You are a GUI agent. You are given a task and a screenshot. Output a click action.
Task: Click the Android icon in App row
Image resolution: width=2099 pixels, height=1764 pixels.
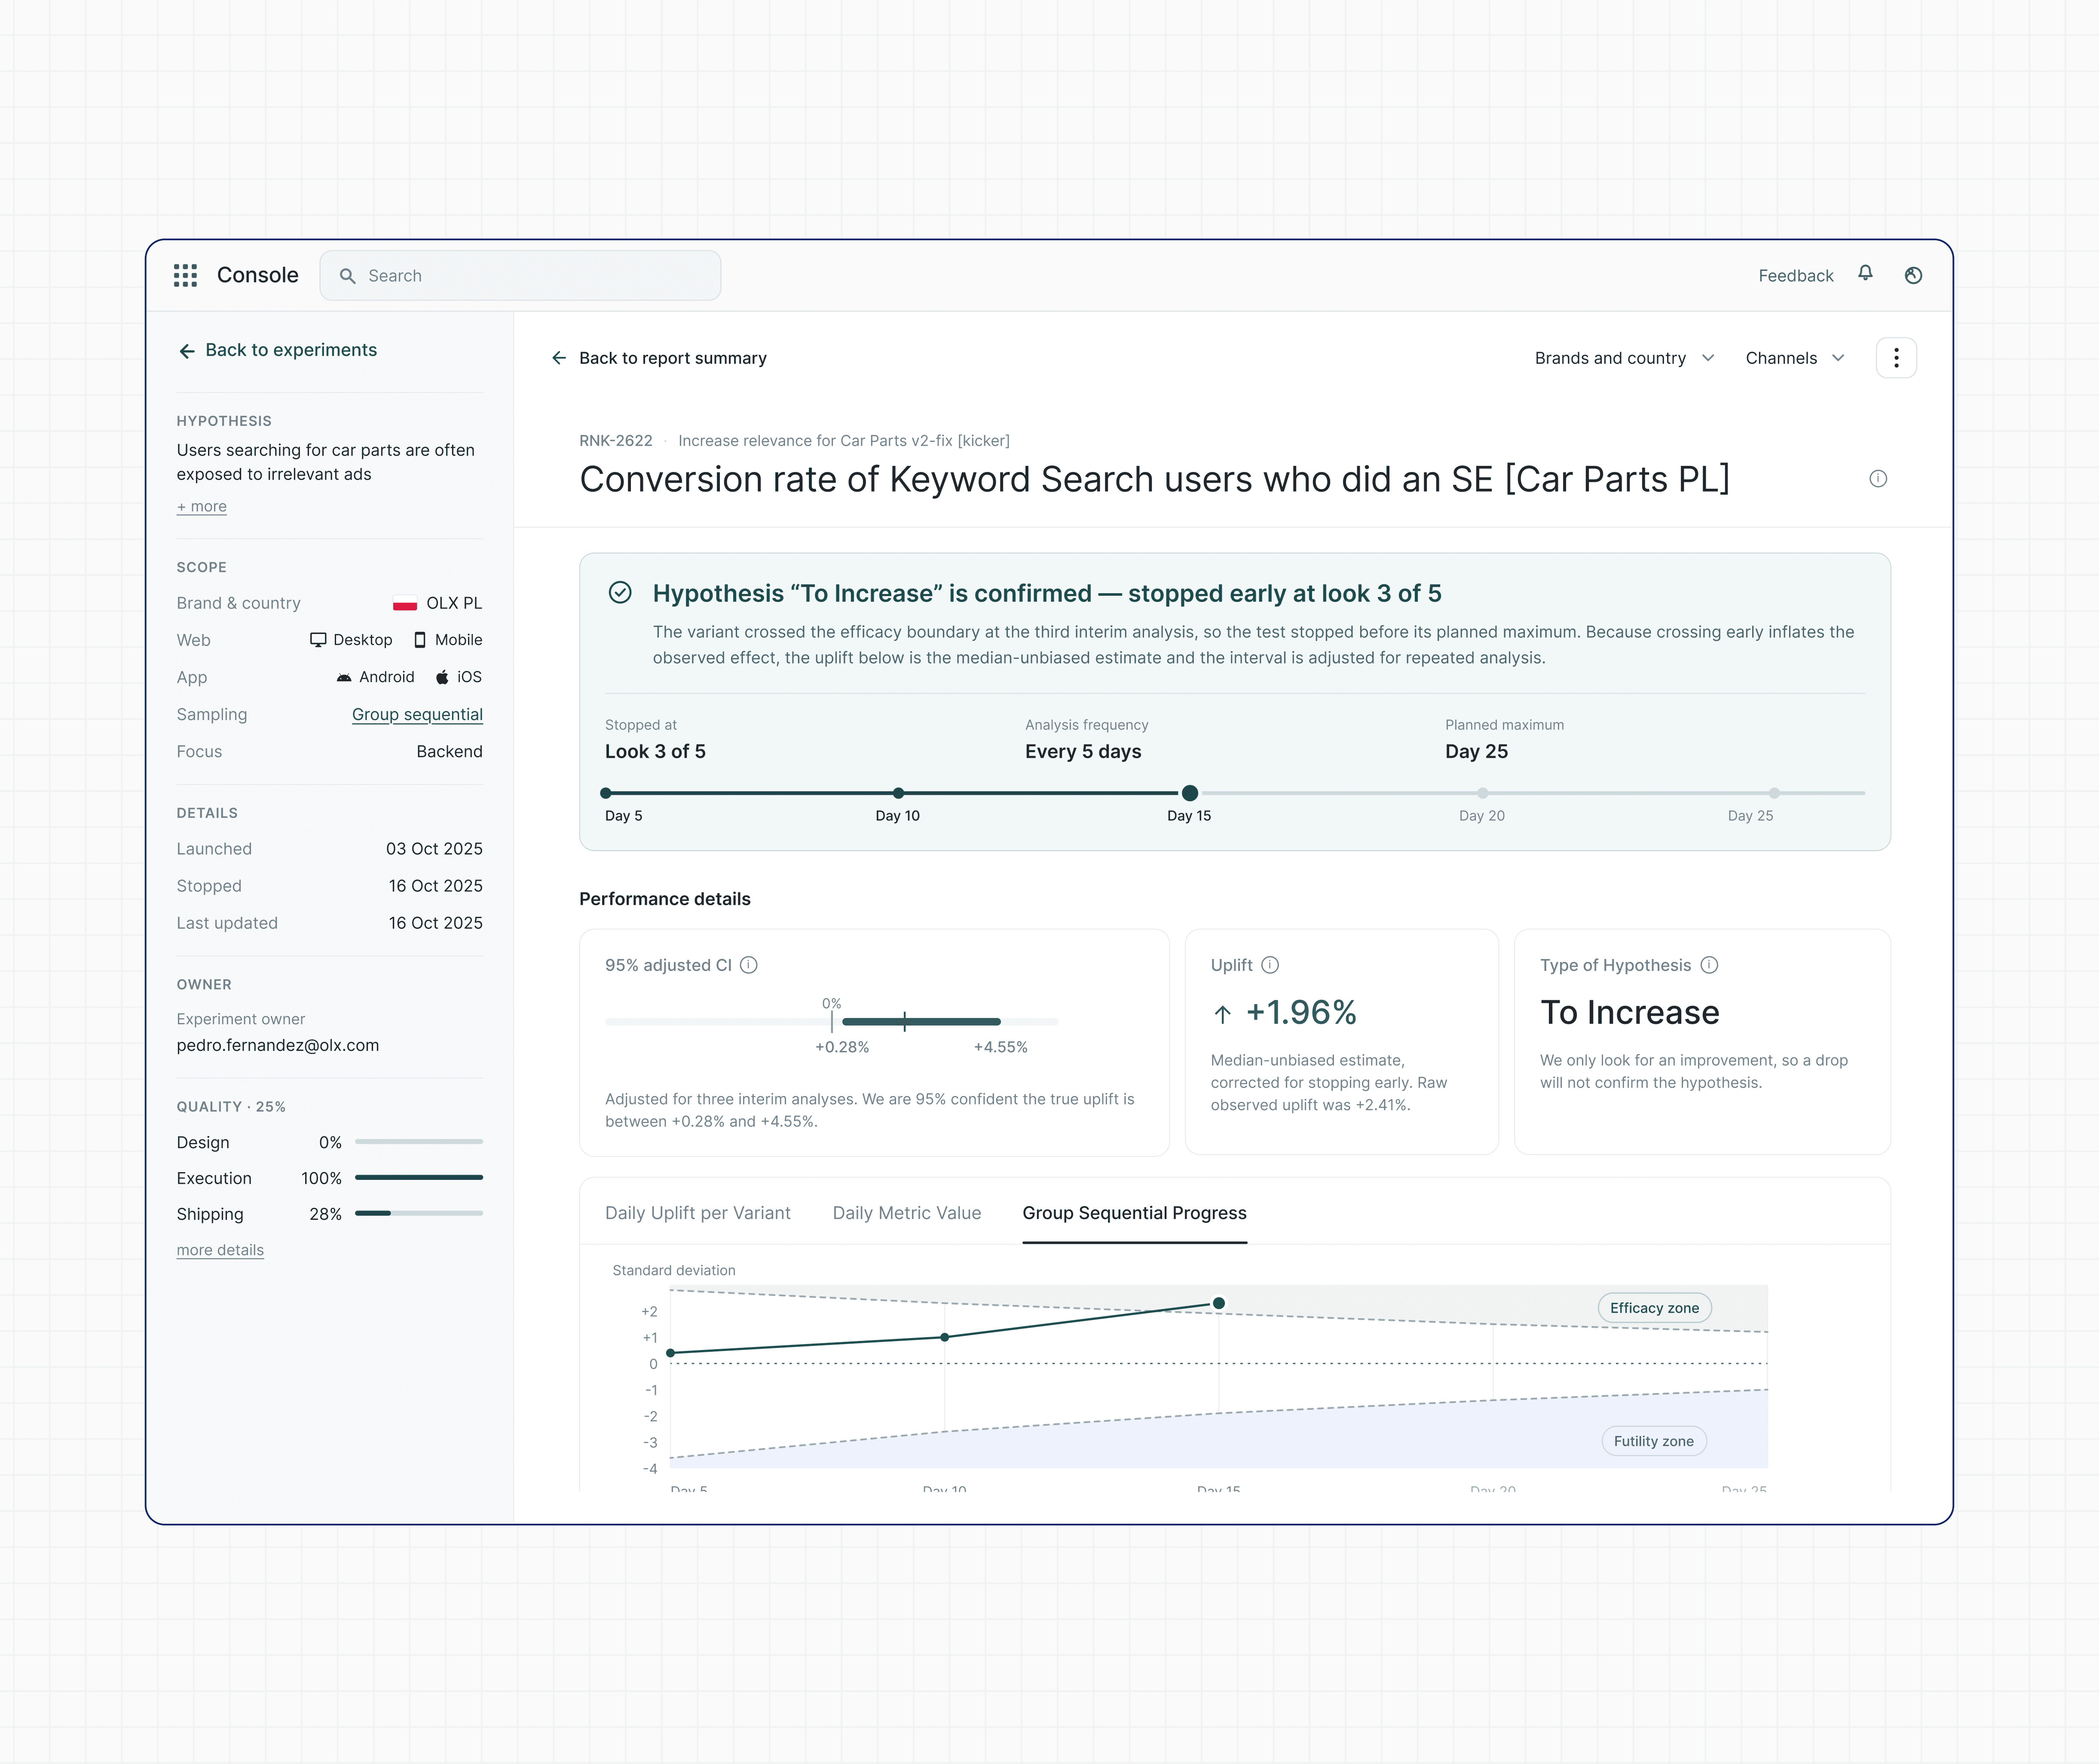[x=344, y=677]
